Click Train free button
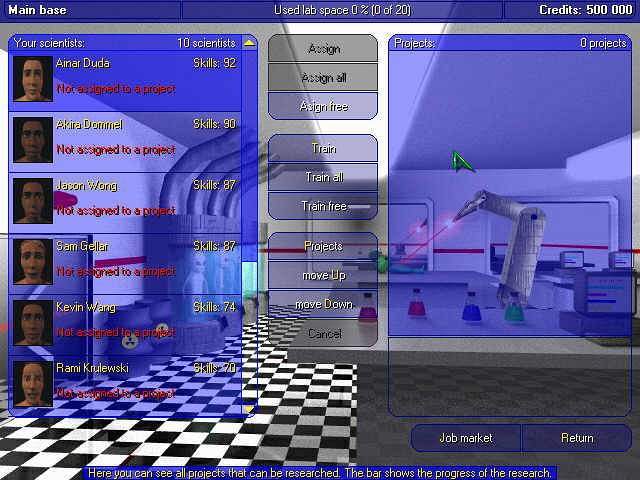Image resolution: width=640 pixels, height=480 pixels. point(323,206)
